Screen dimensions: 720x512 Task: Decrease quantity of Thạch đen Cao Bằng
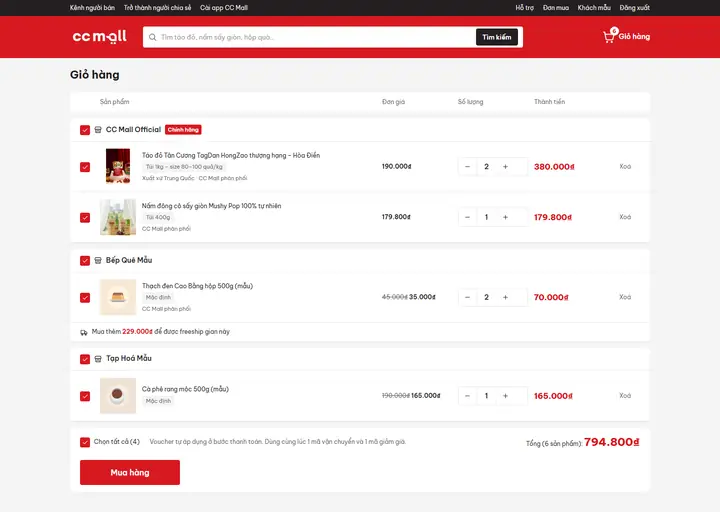coord(467,297)
